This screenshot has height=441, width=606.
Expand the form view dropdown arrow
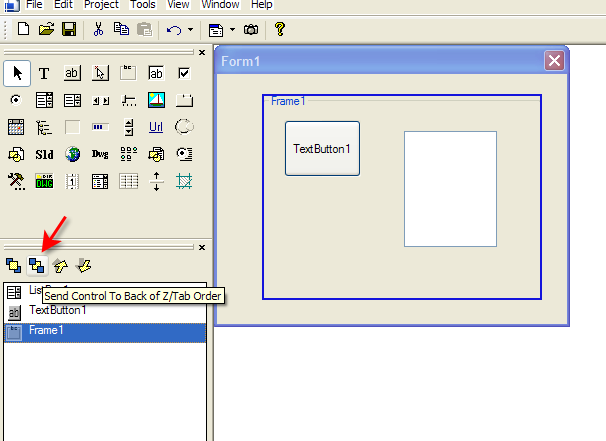pos(232,29)
